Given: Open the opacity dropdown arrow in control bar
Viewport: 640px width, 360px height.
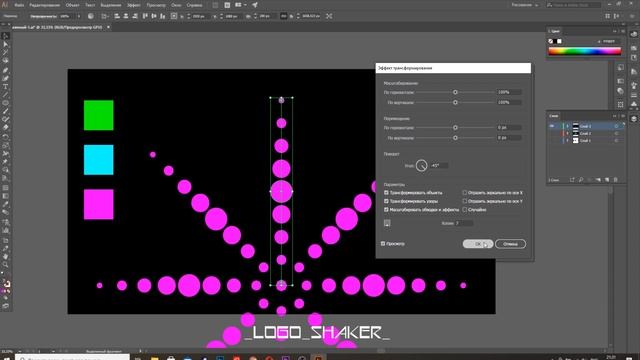Looking at the screenshot, I should pos(79,16).
